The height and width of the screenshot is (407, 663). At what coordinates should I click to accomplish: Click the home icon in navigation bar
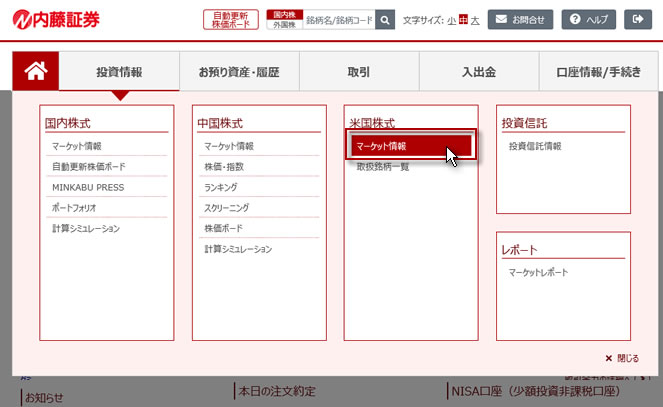[36, 71]
